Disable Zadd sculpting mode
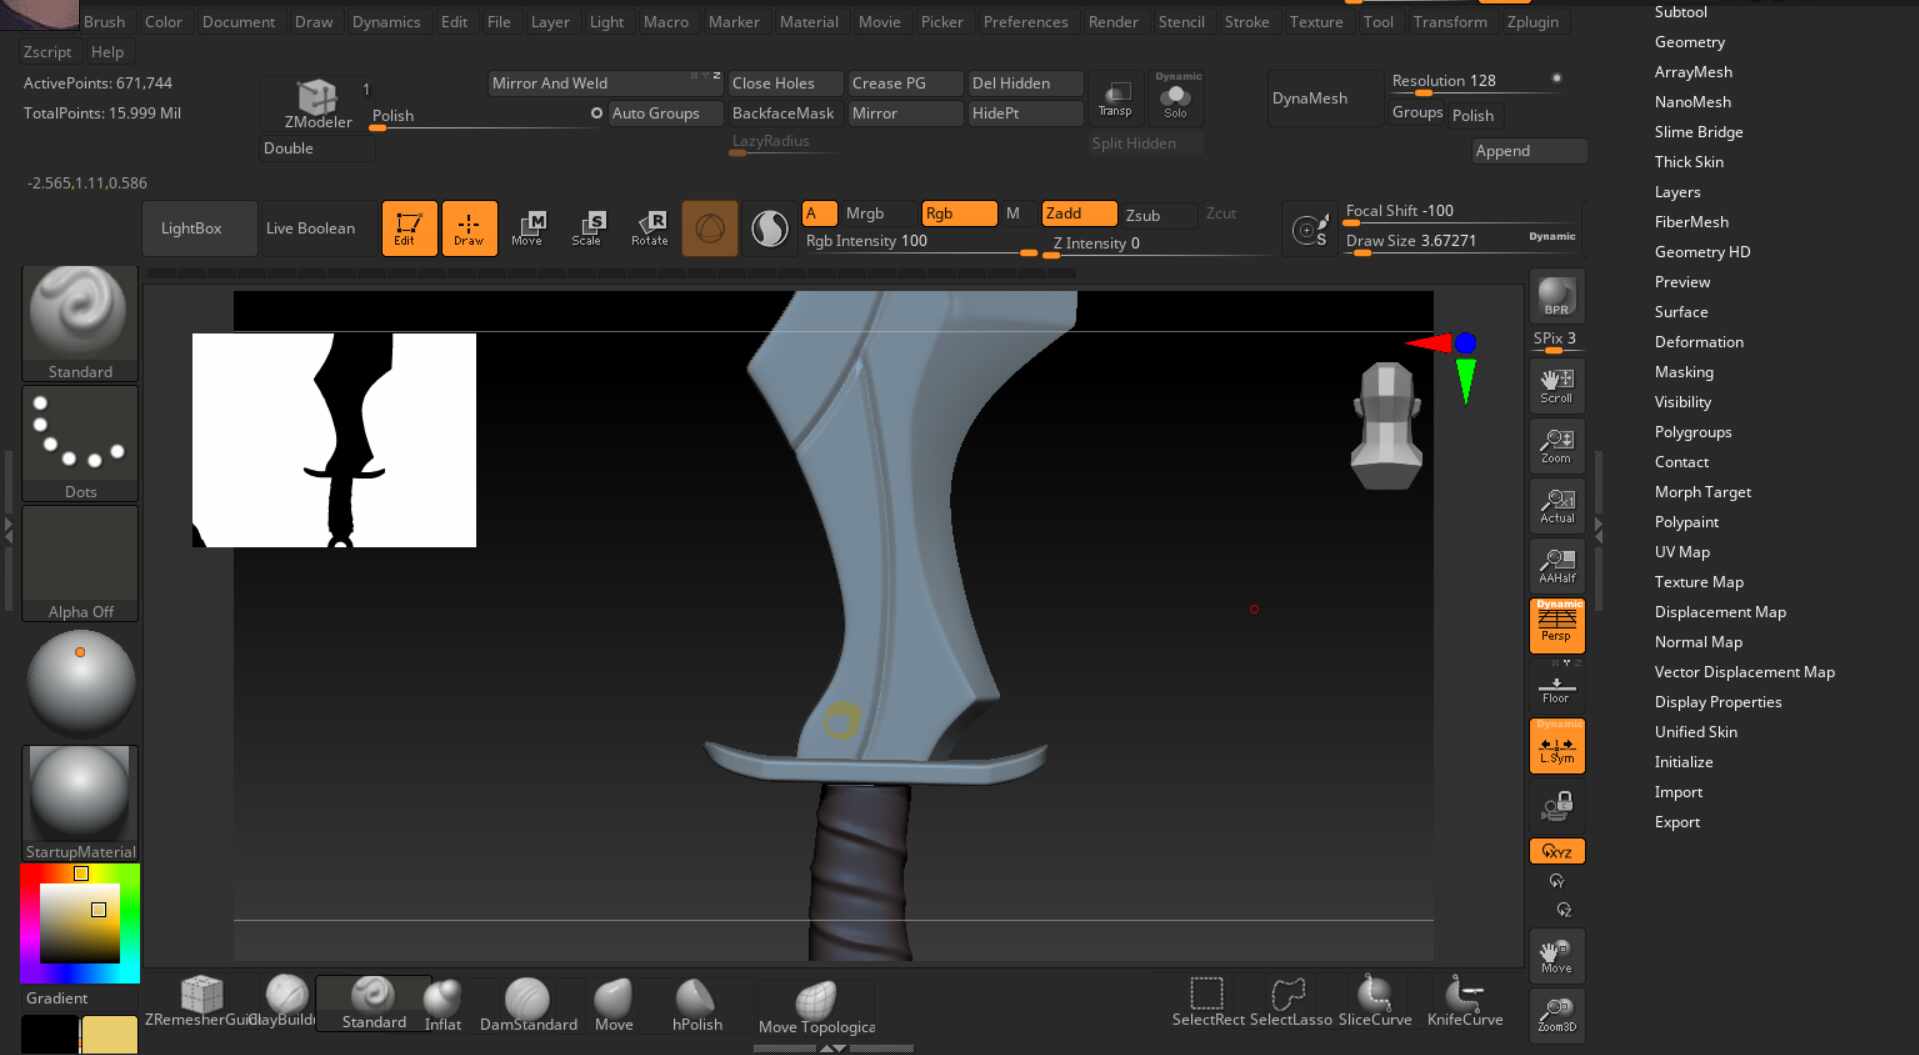 [x=1078, y=214]
